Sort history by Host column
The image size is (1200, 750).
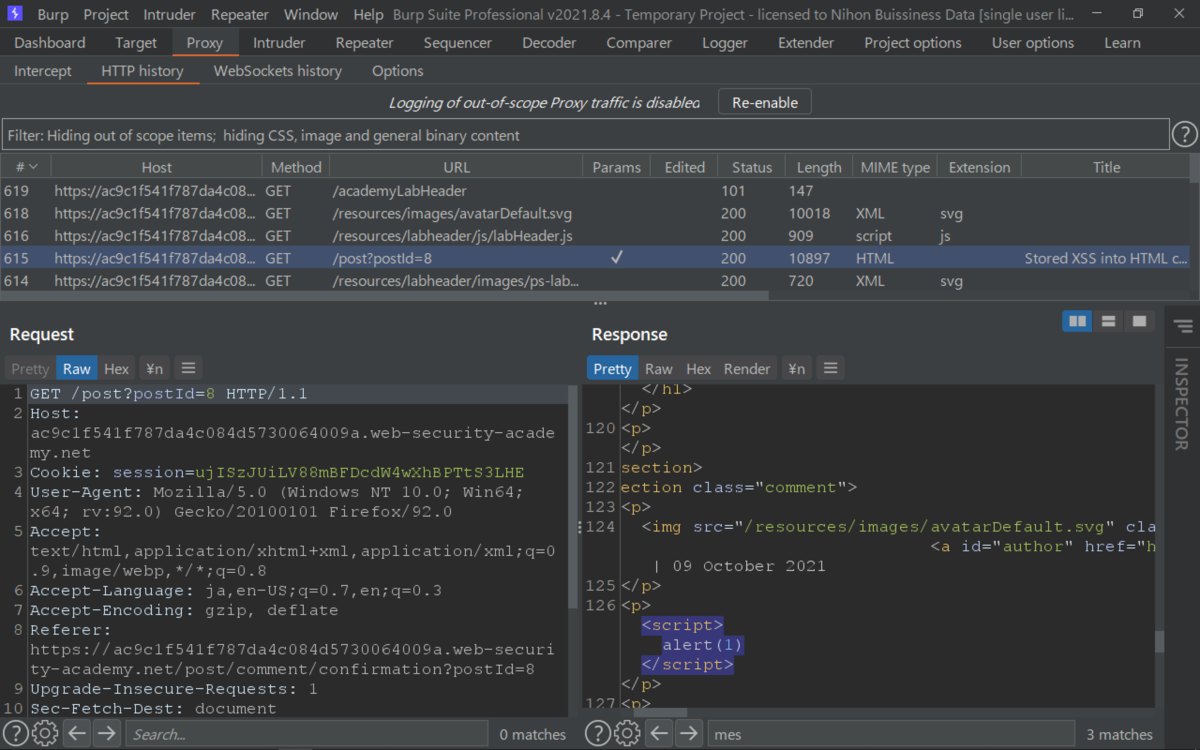coord(156,167)
